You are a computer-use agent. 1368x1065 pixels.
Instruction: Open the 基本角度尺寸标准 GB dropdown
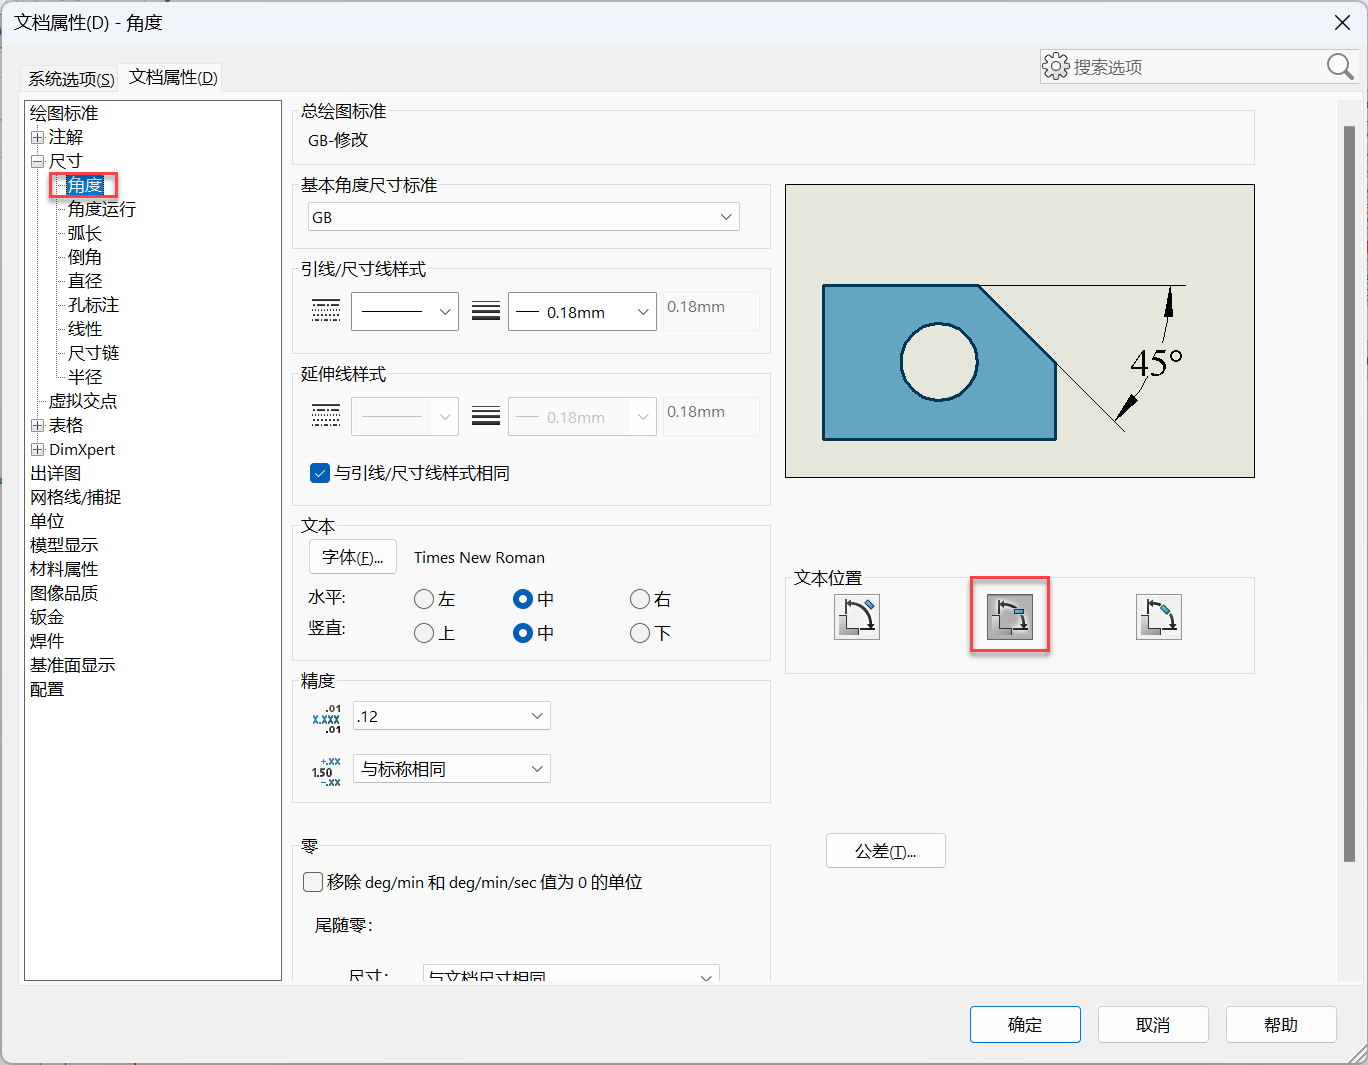[524, 217]
